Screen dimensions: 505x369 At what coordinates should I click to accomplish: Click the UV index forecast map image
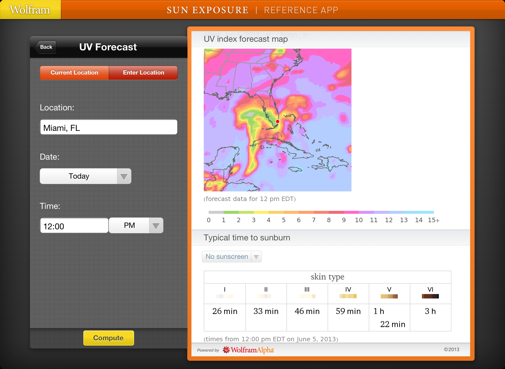278,120
